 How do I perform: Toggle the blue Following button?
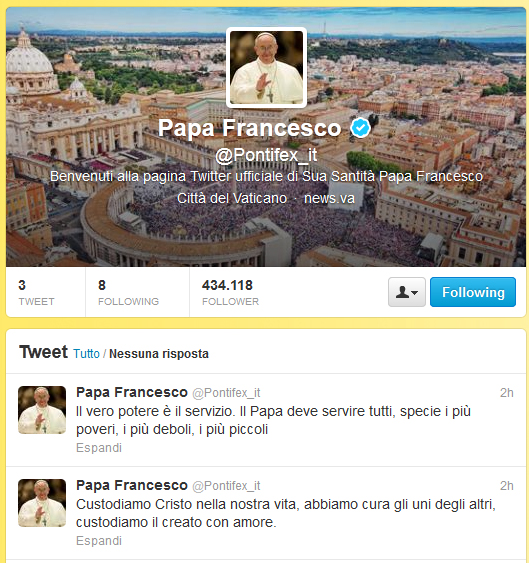click(473, 292)
